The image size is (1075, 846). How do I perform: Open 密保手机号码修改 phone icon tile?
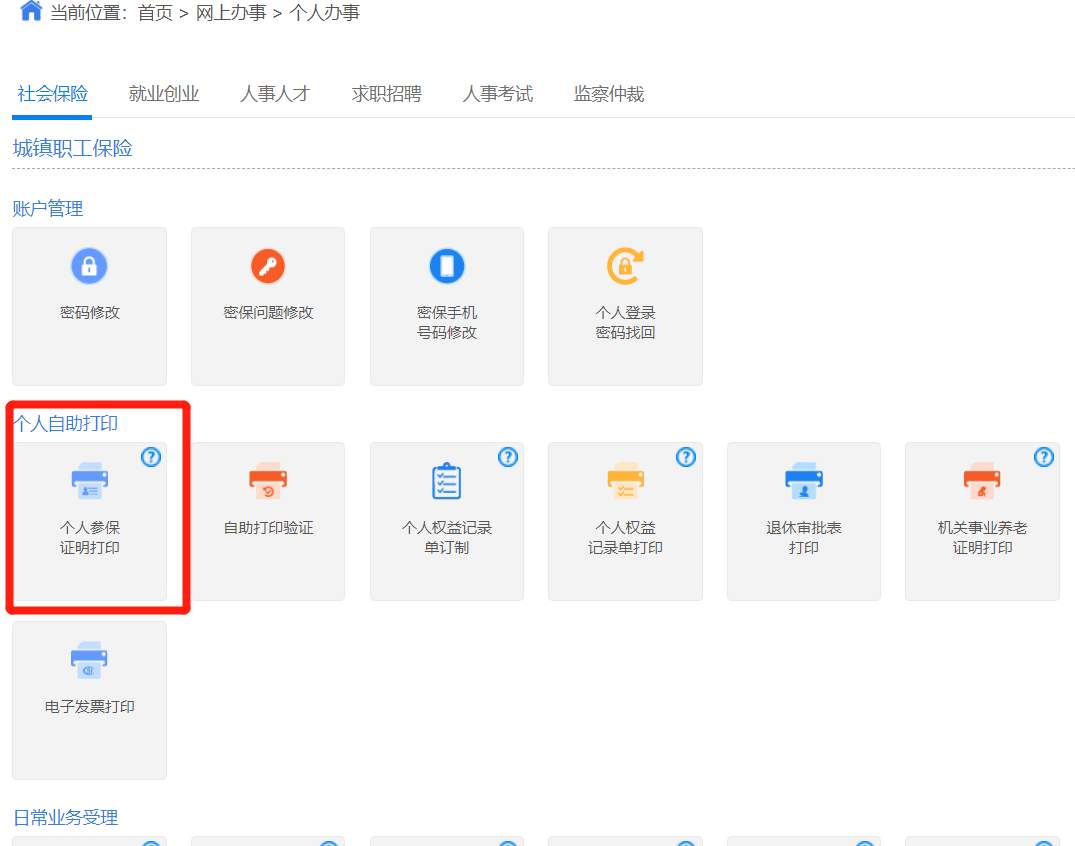[447, 267]
